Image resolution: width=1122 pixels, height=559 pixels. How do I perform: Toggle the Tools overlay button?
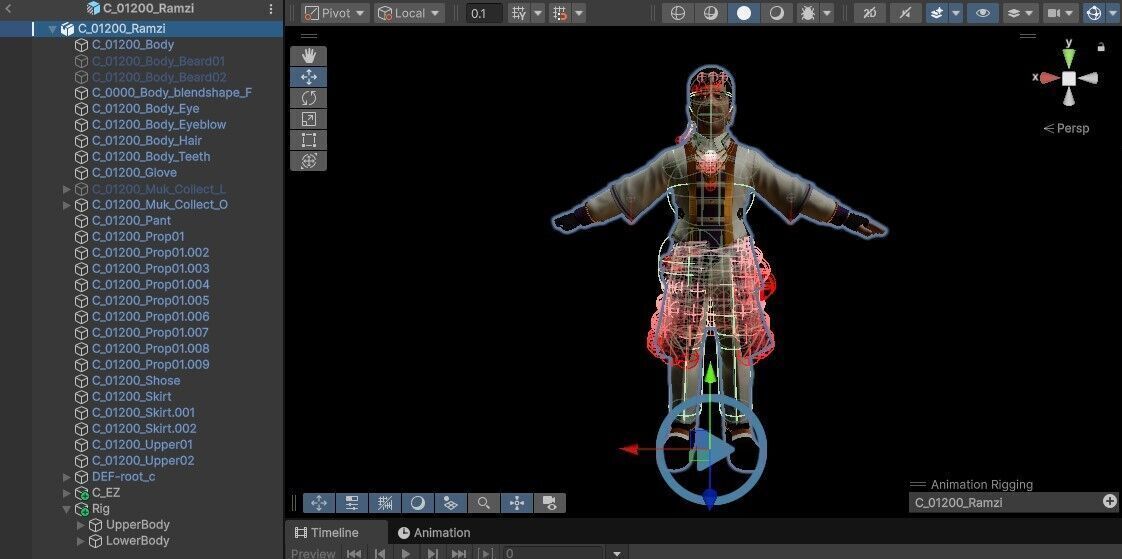[319, 503]
